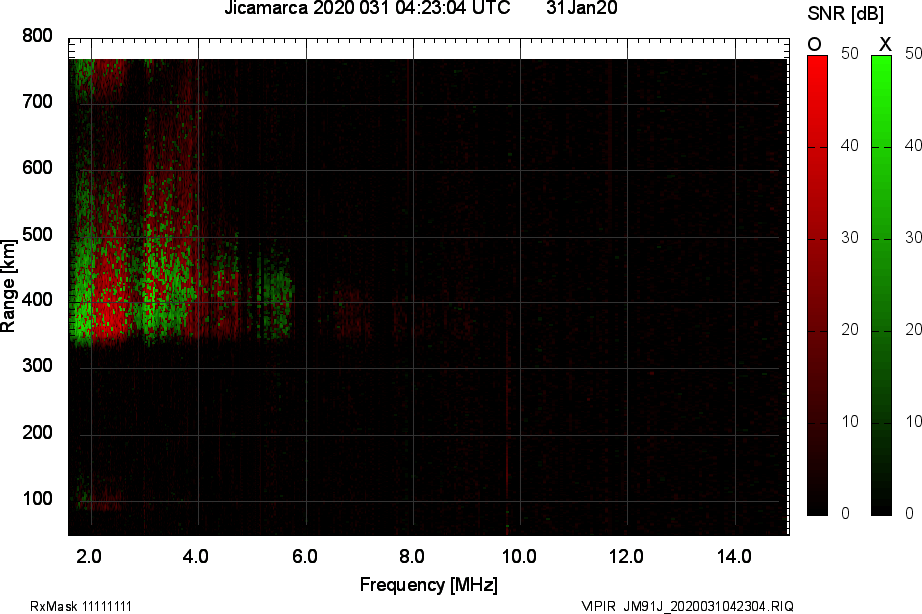The image size is (922, 614).
Task: Click the 'Frequency [MHz]' axis label
Action: [x=429, y=585]
